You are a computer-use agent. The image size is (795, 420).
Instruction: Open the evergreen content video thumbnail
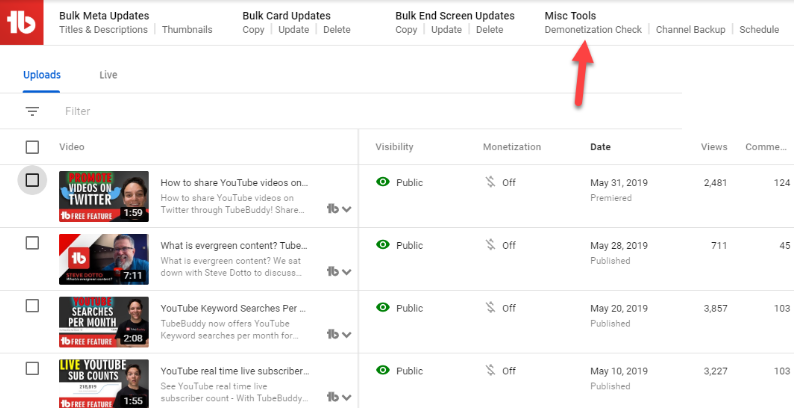[104, 259]
